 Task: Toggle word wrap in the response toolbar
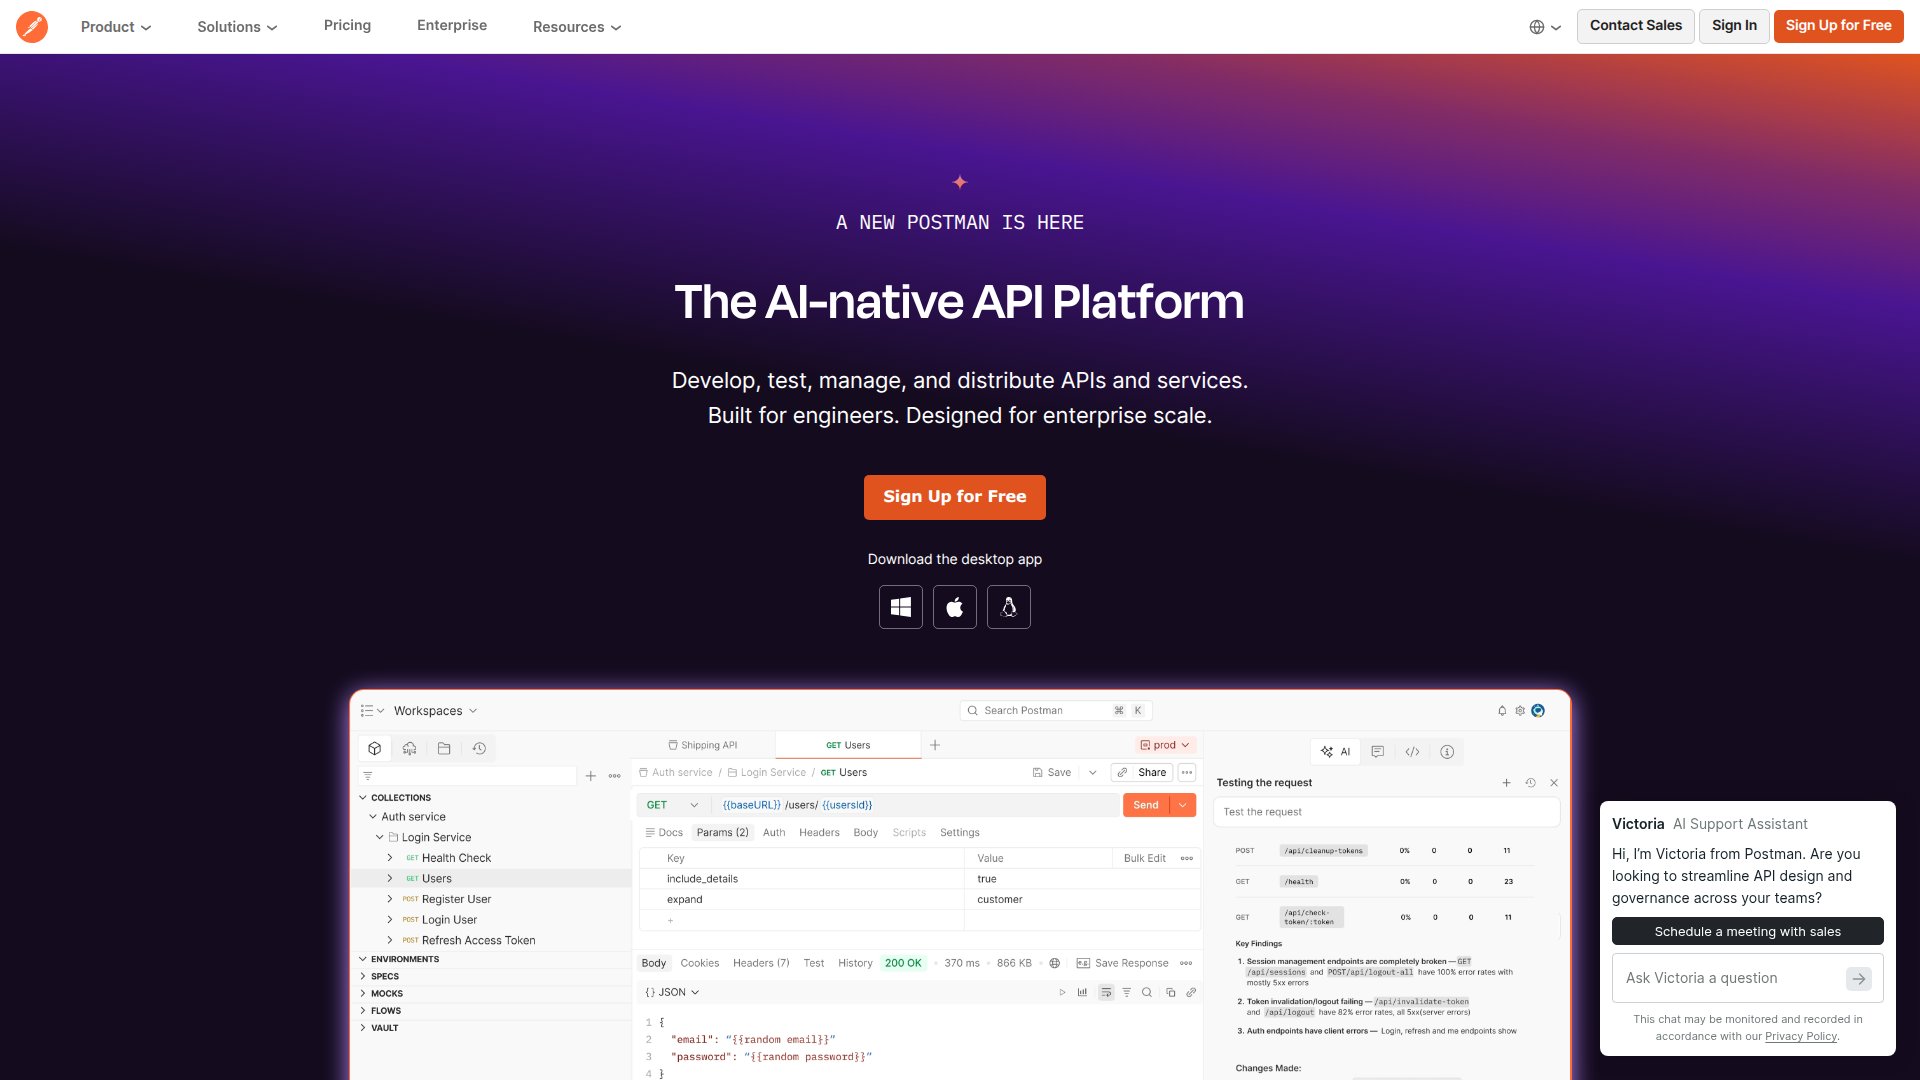pos(1106,993)
